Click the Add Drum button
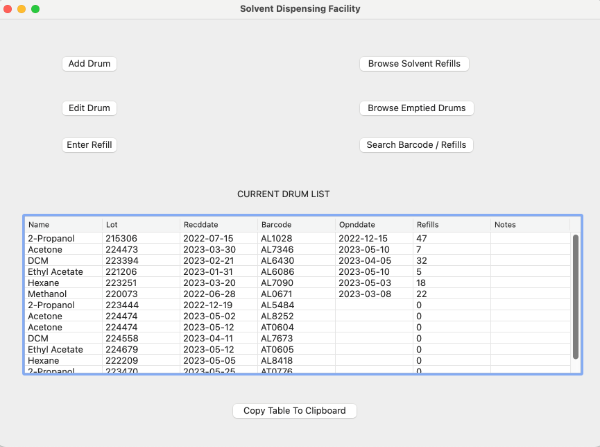600x447 pixels. (89, 64)
